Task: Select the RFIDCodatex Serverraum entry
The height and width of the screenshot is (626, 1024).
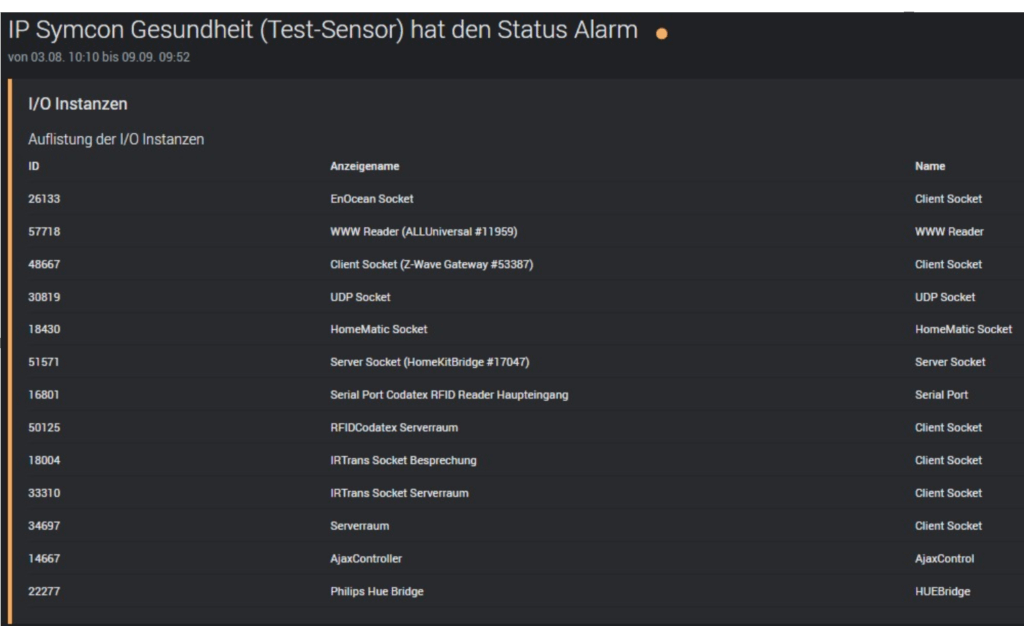Action: [x=393, y=428]
